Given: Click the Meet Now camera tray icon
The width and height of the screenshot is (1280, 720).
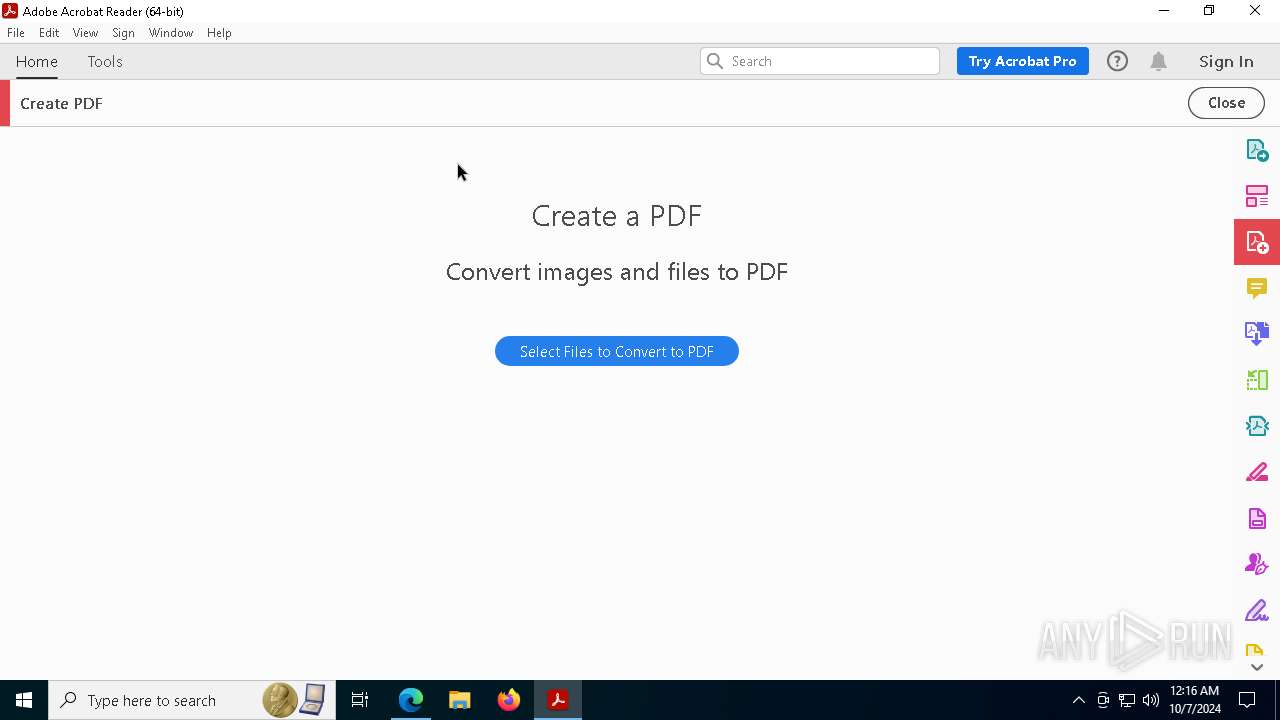Looking at the screenshot, I should click(1103, 700).
